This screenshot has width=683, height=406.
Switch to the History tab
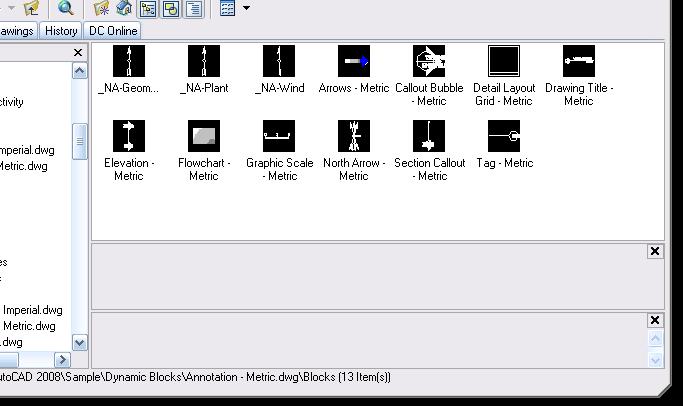pos(61,31)
